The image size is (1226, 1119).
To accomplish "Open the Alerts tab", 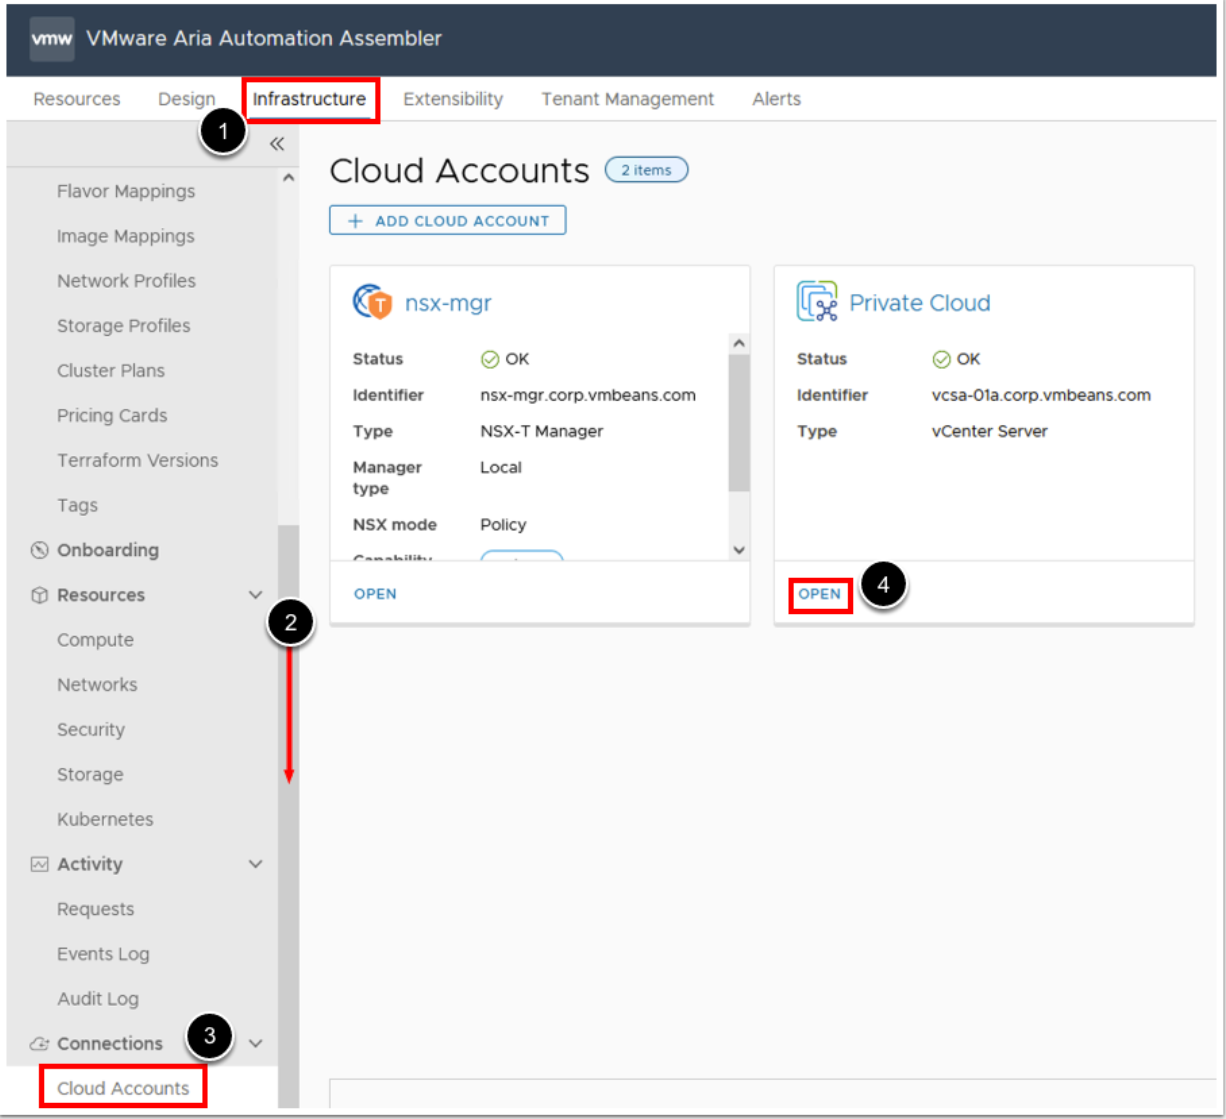I will [777, 99].
